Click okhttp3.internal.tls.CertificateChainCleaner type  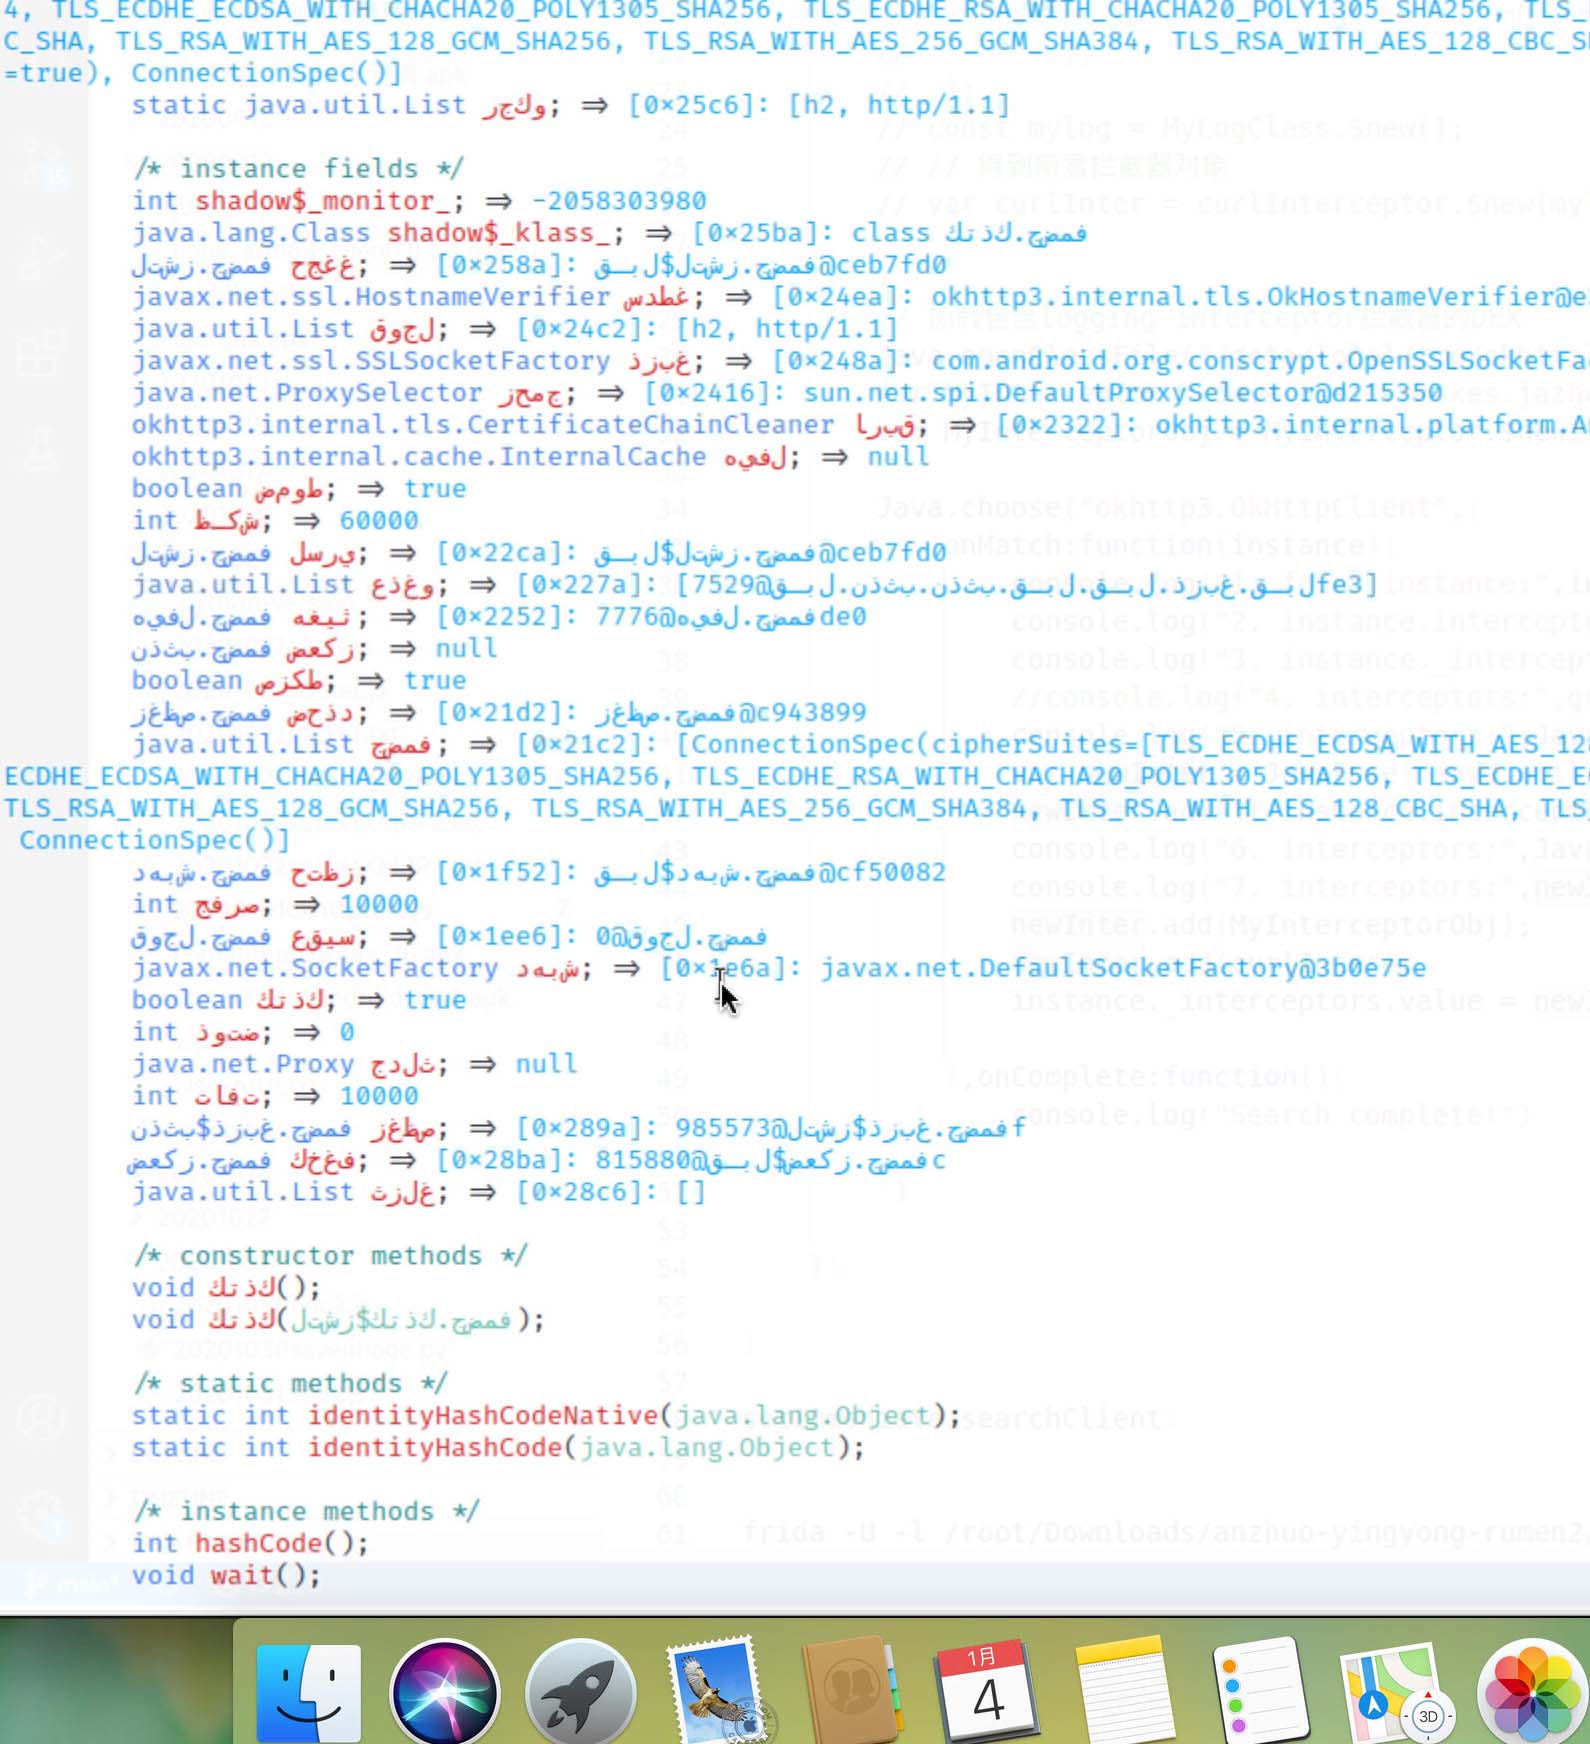tap(482, 425)
